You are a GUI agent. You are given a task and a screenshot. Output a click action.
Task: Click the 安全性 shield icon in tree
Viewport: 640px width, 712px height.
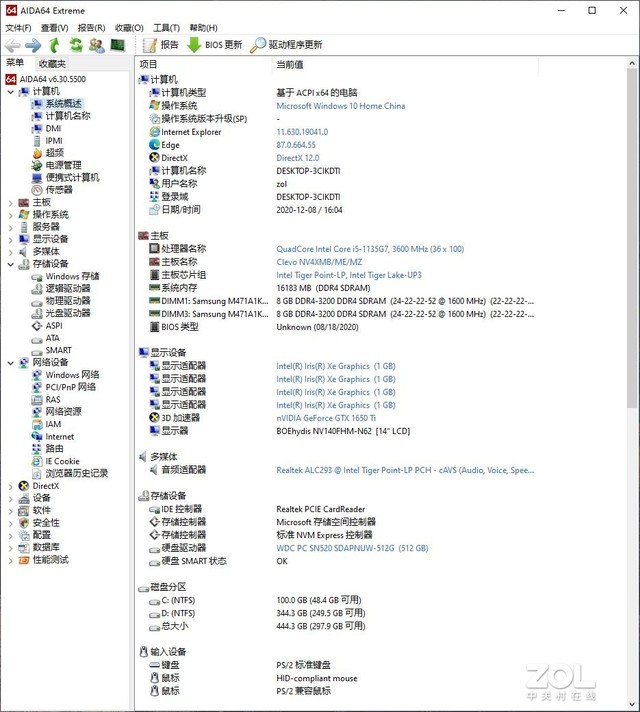click(24, 523)
